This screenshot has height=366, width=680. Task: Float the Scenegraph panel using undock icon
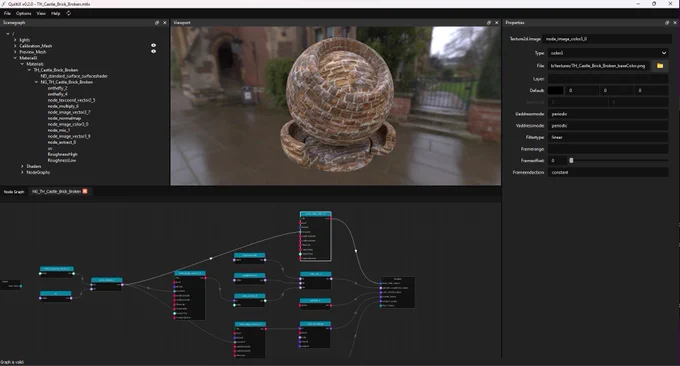pos(157,23)
